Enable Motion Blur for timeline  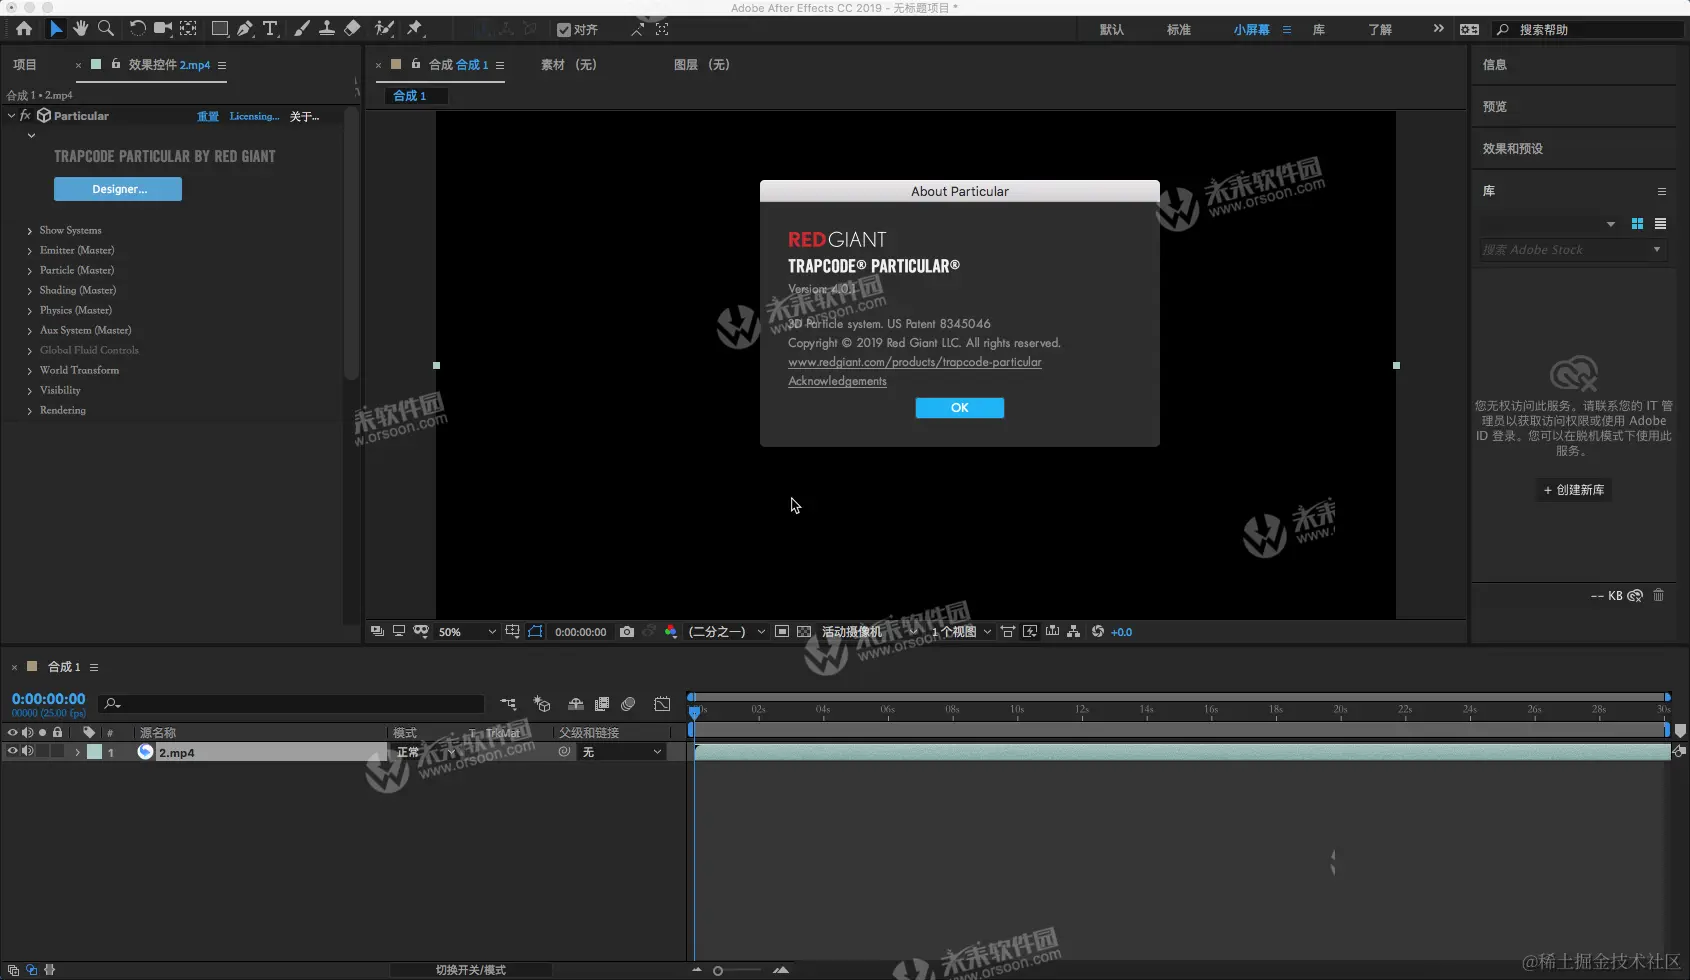(x=628, y=704)
